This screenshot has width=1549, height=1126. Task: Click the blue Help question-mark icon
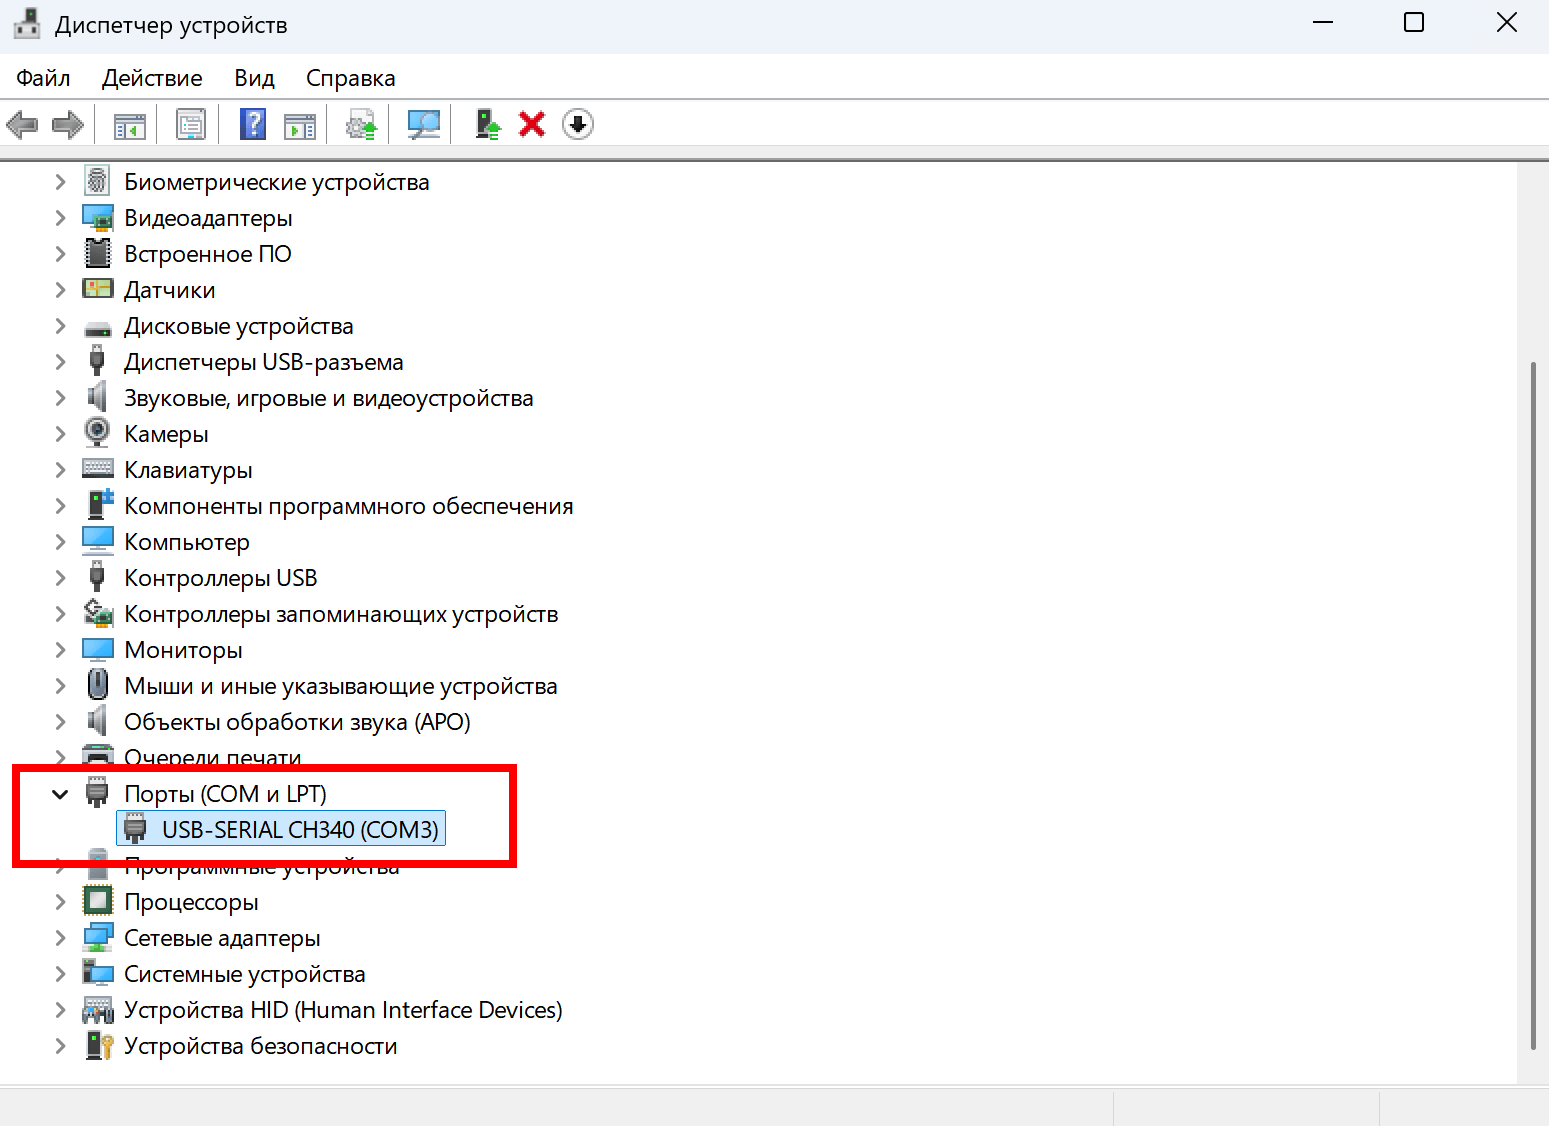click(x=253, y=125)
